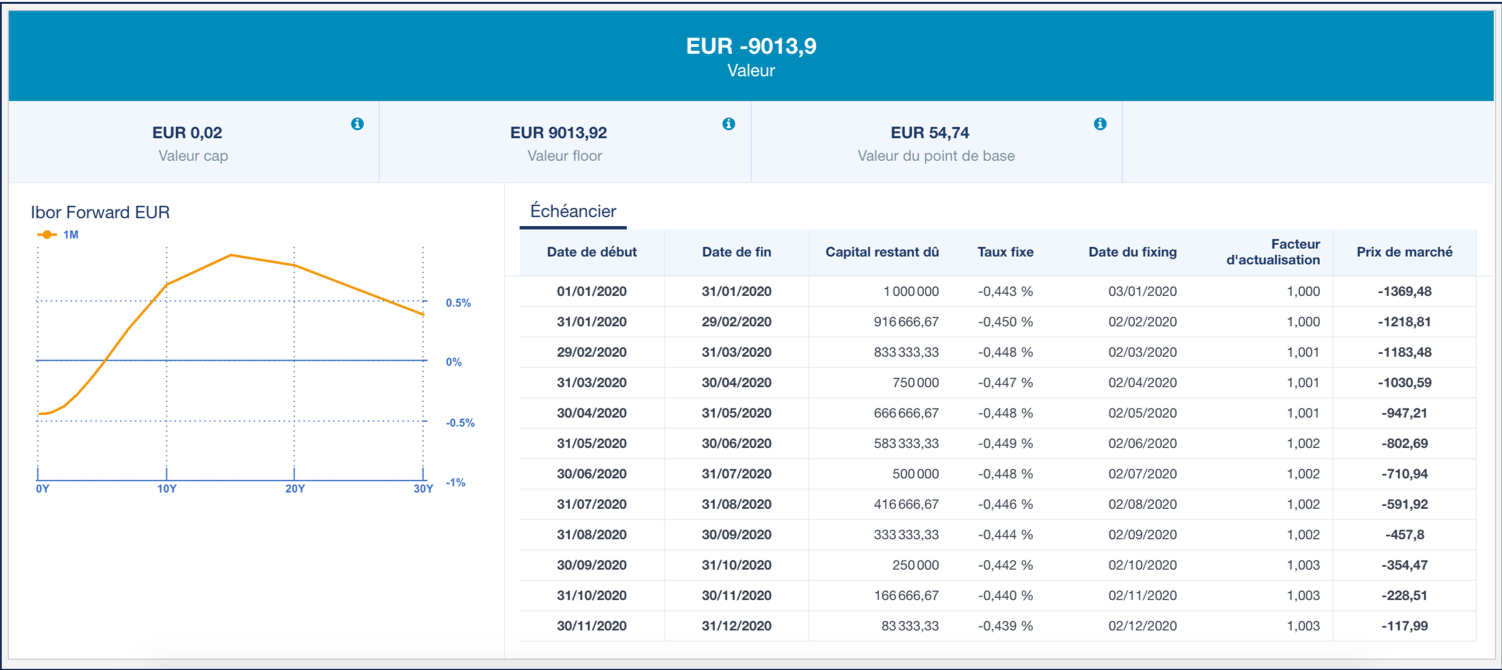Click the Ibor Forward EUR chart title

(x=100, y=212)
